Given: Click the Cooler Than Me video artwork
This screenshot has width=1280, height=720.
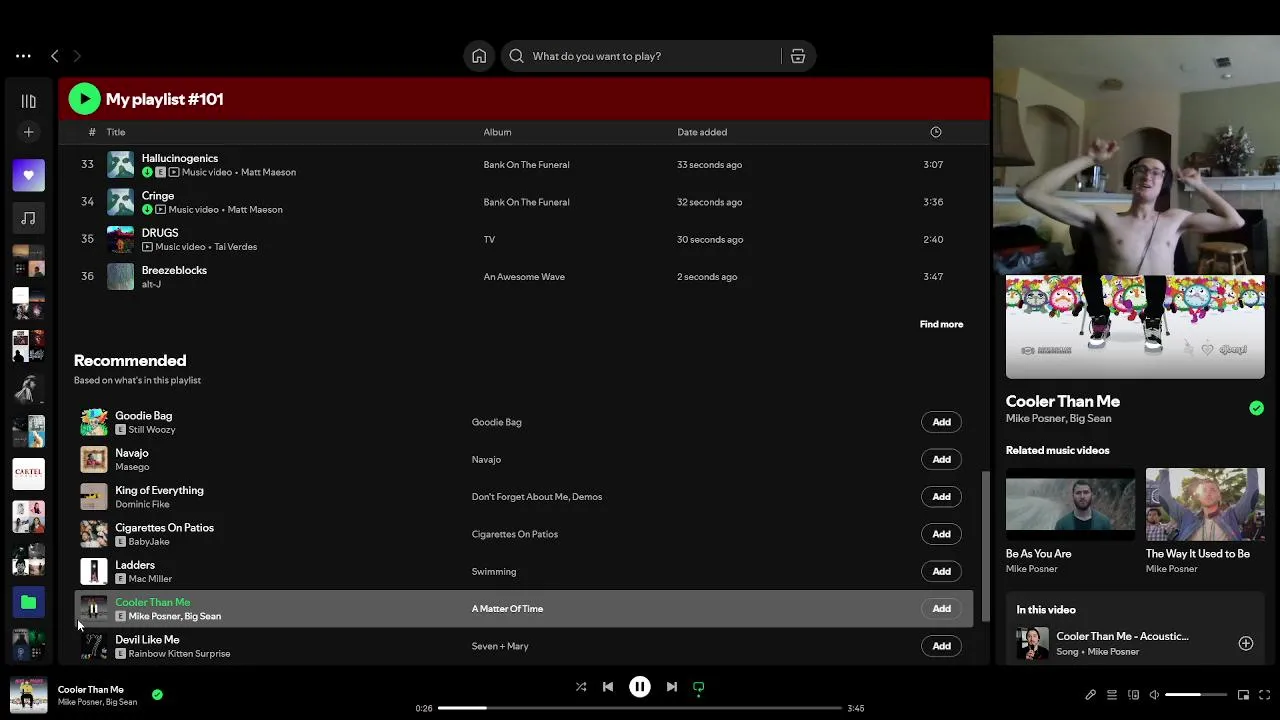Looking at the screenshot, I should (x=1135, y=327).
